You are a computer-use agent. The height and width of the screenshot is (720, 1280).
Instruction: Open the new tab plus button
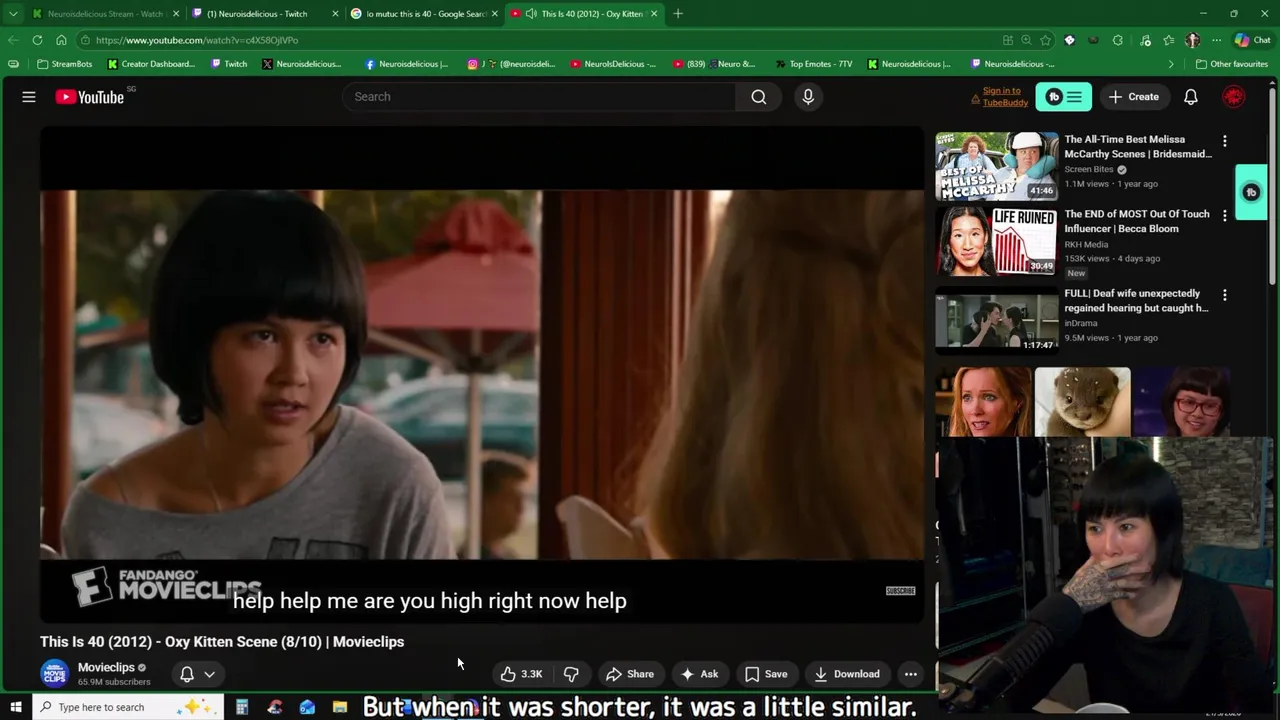[678, 14]
